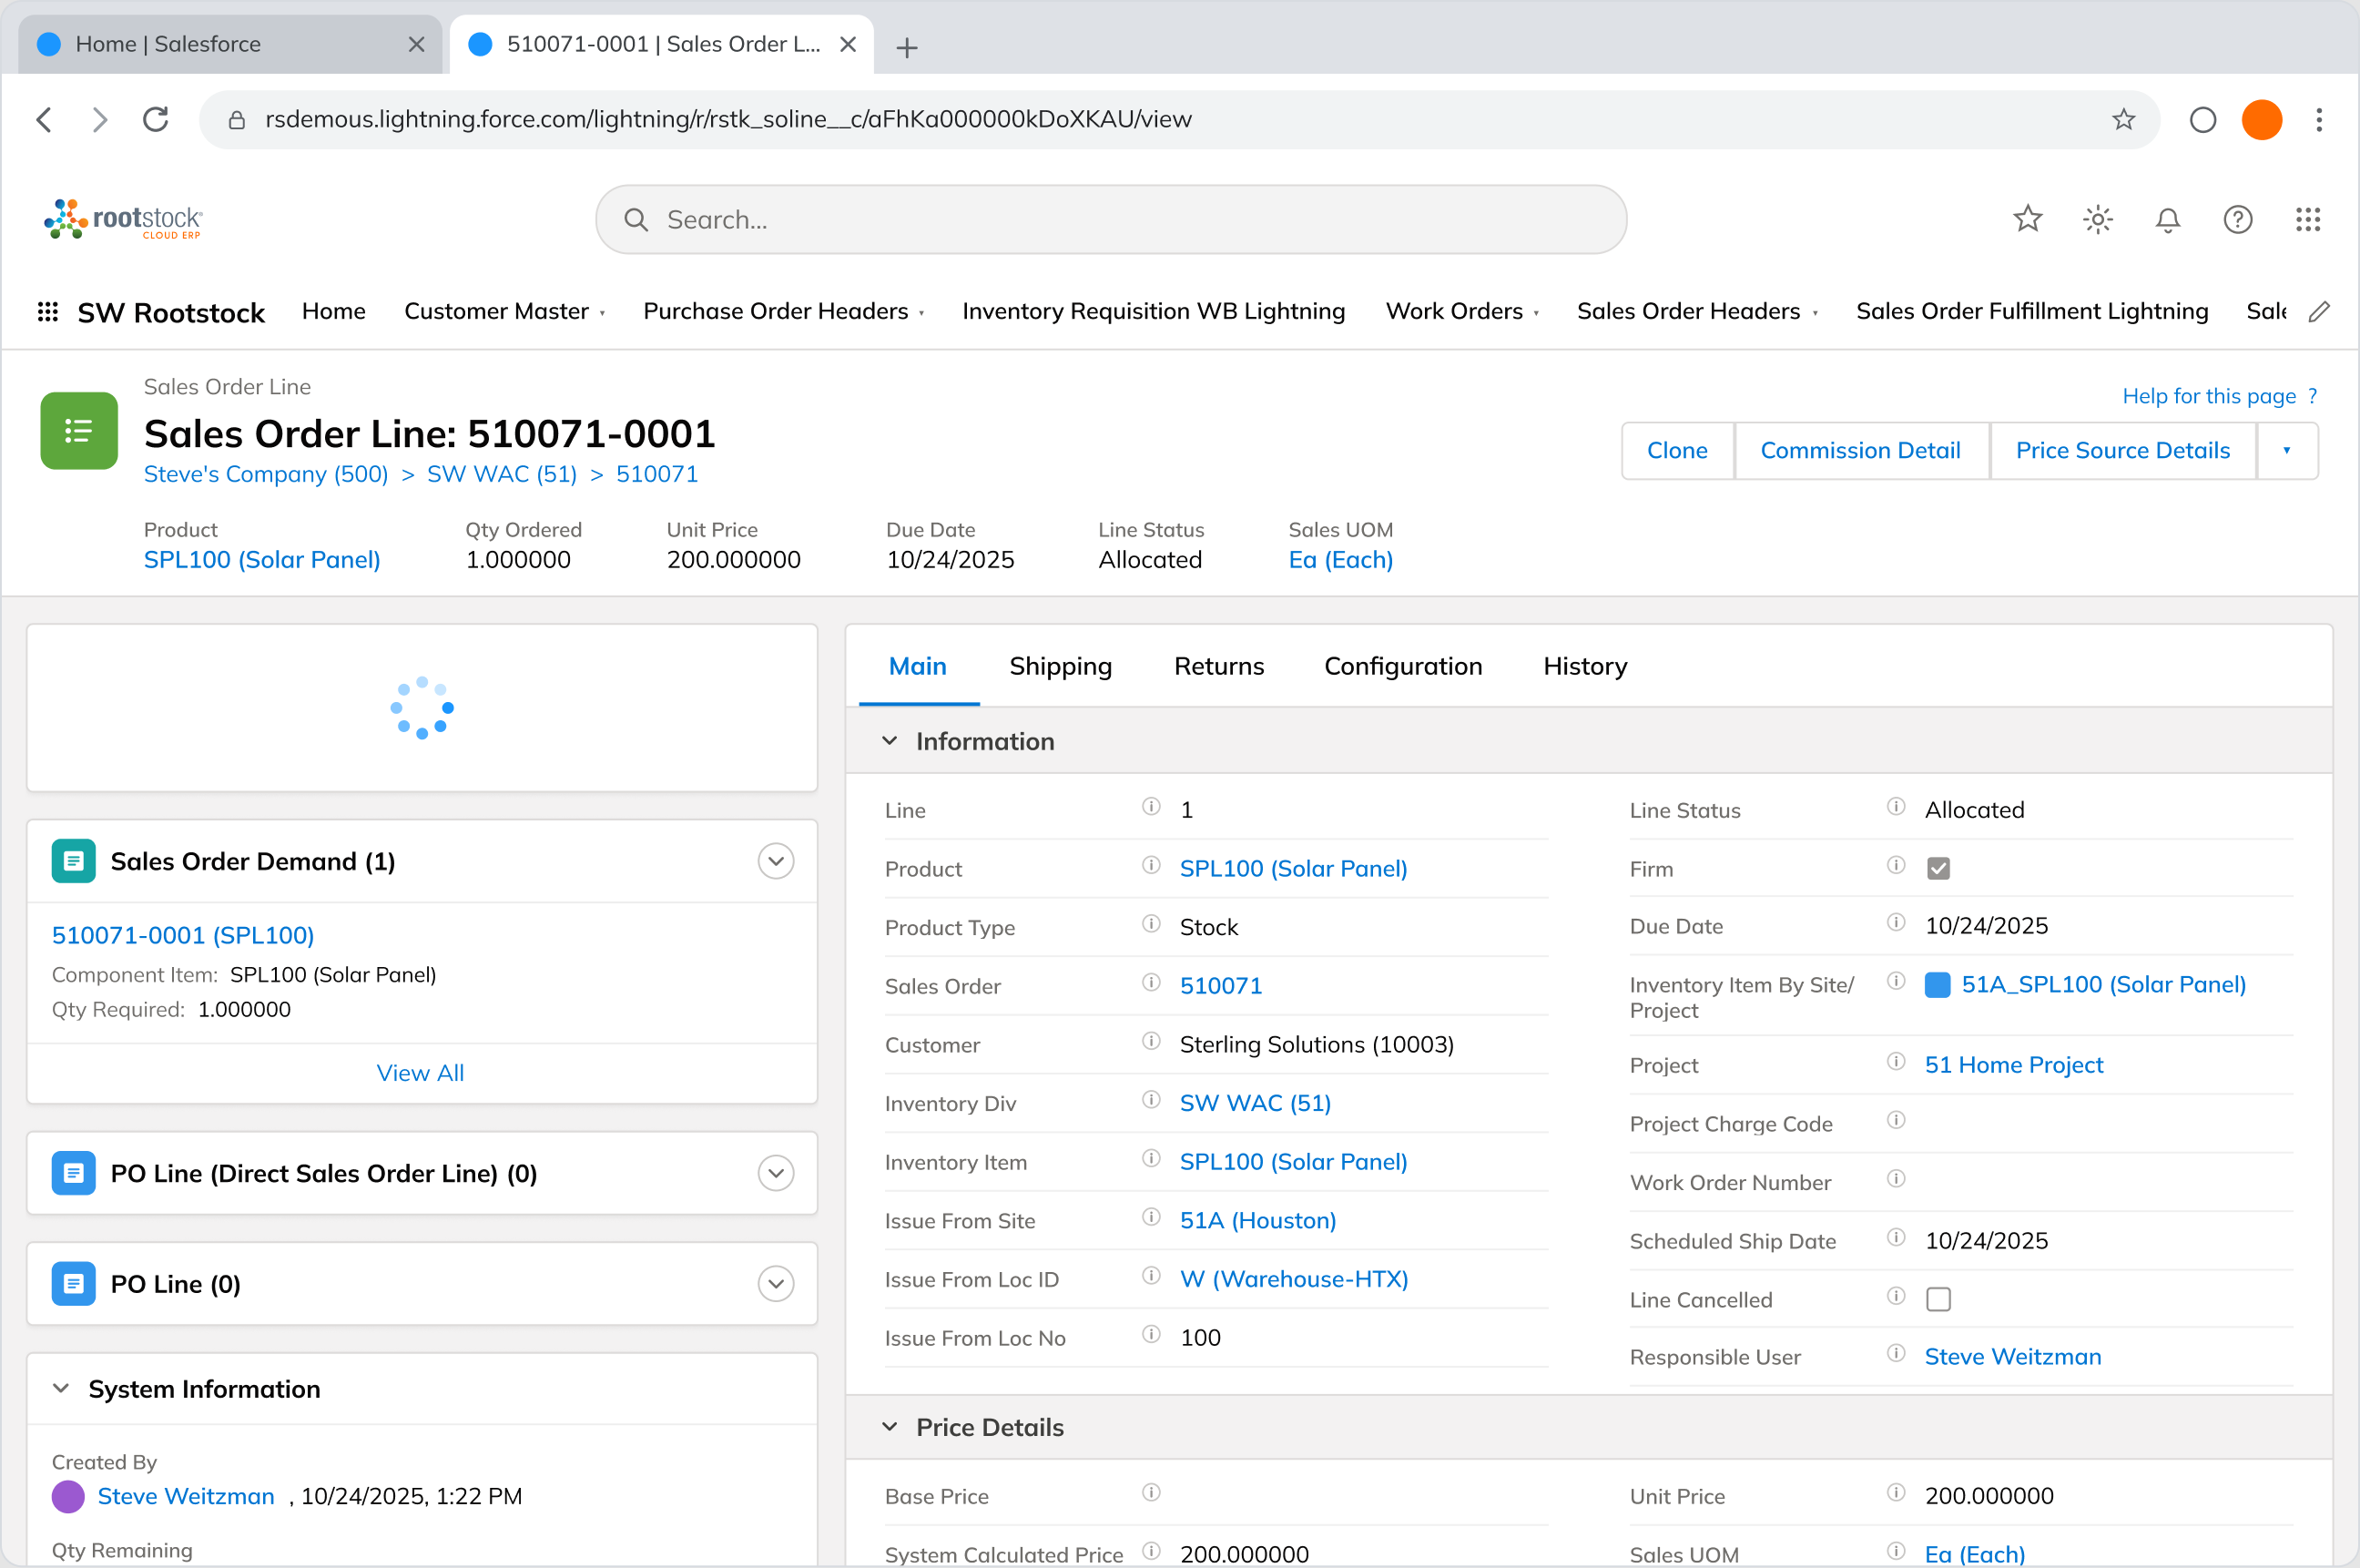Click Steve Weitzman's purple avatar in Created By
Viewport: 2360px width, 1568px height.
click(68, 1496)
